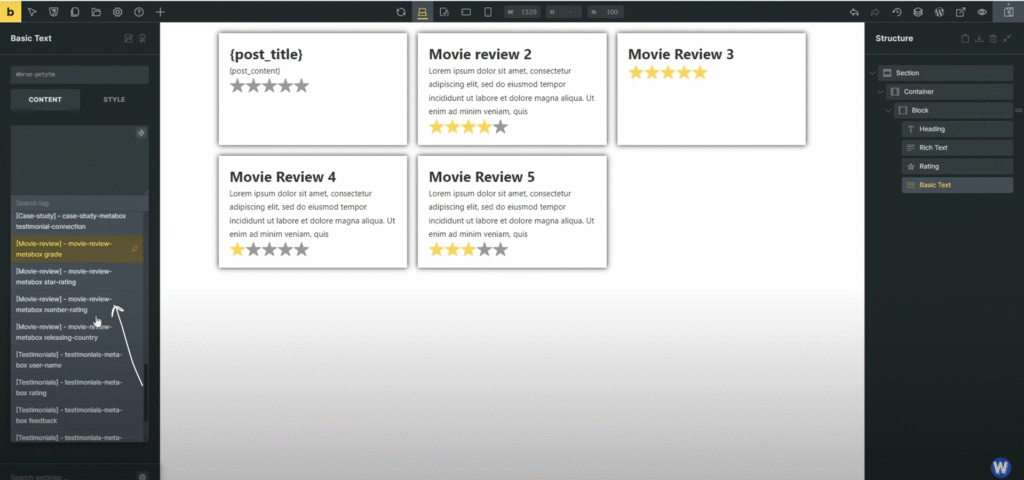Image resolution: width=1024 pixels, height=480 pixels.
Task: Collapse the Container tree chevron
Action: point(881,92)
